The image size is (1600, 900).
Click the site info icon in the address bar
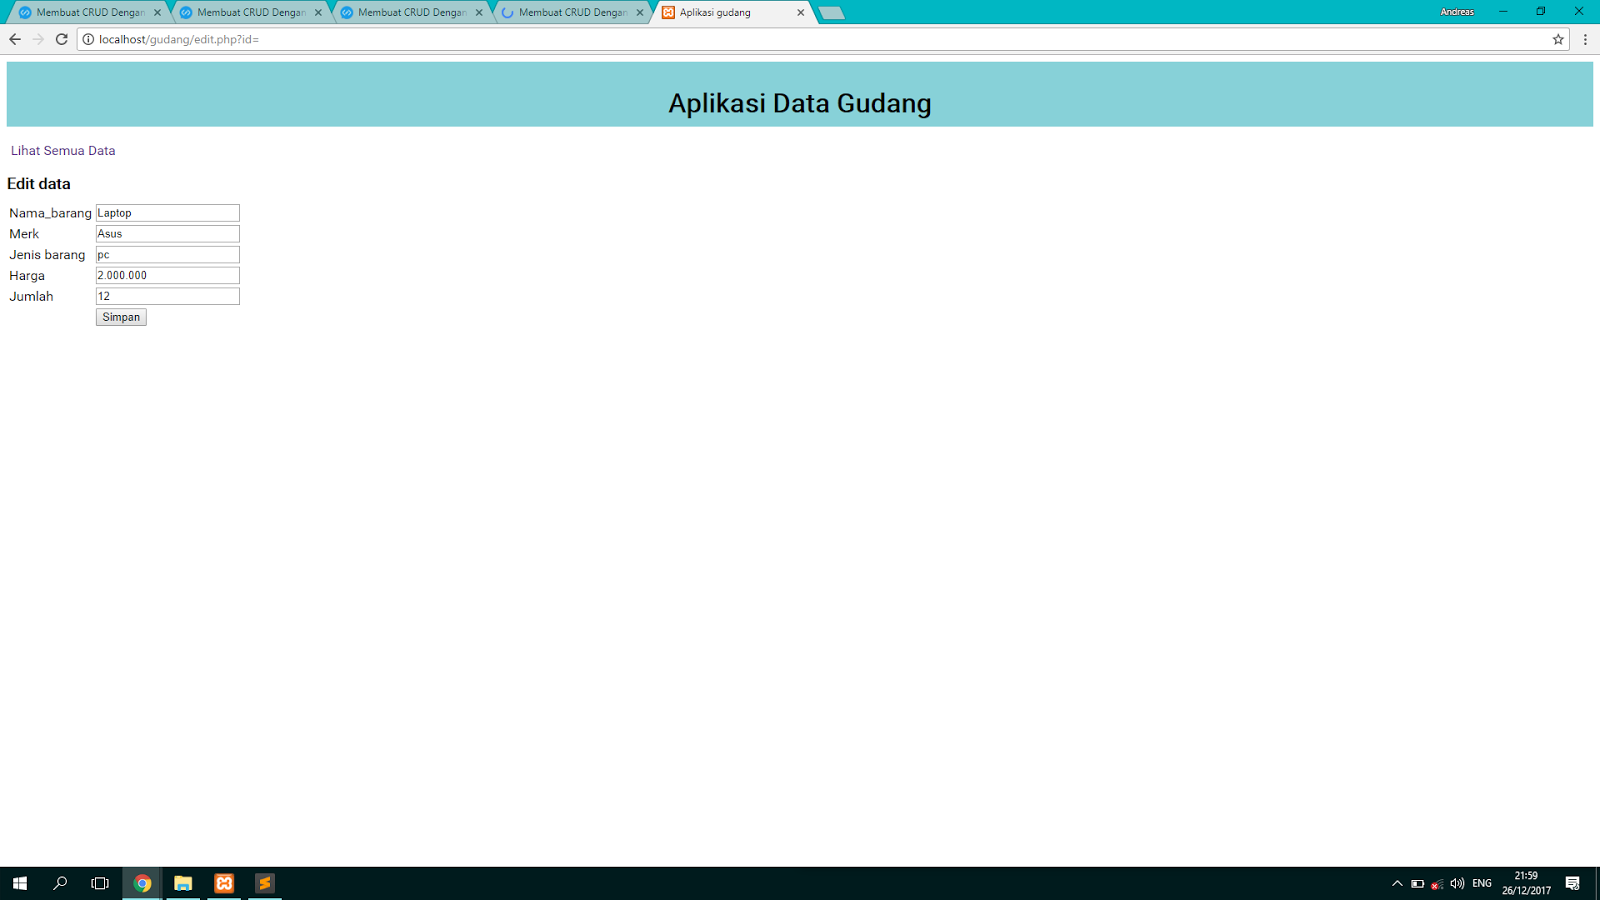[x=86, y=40]
